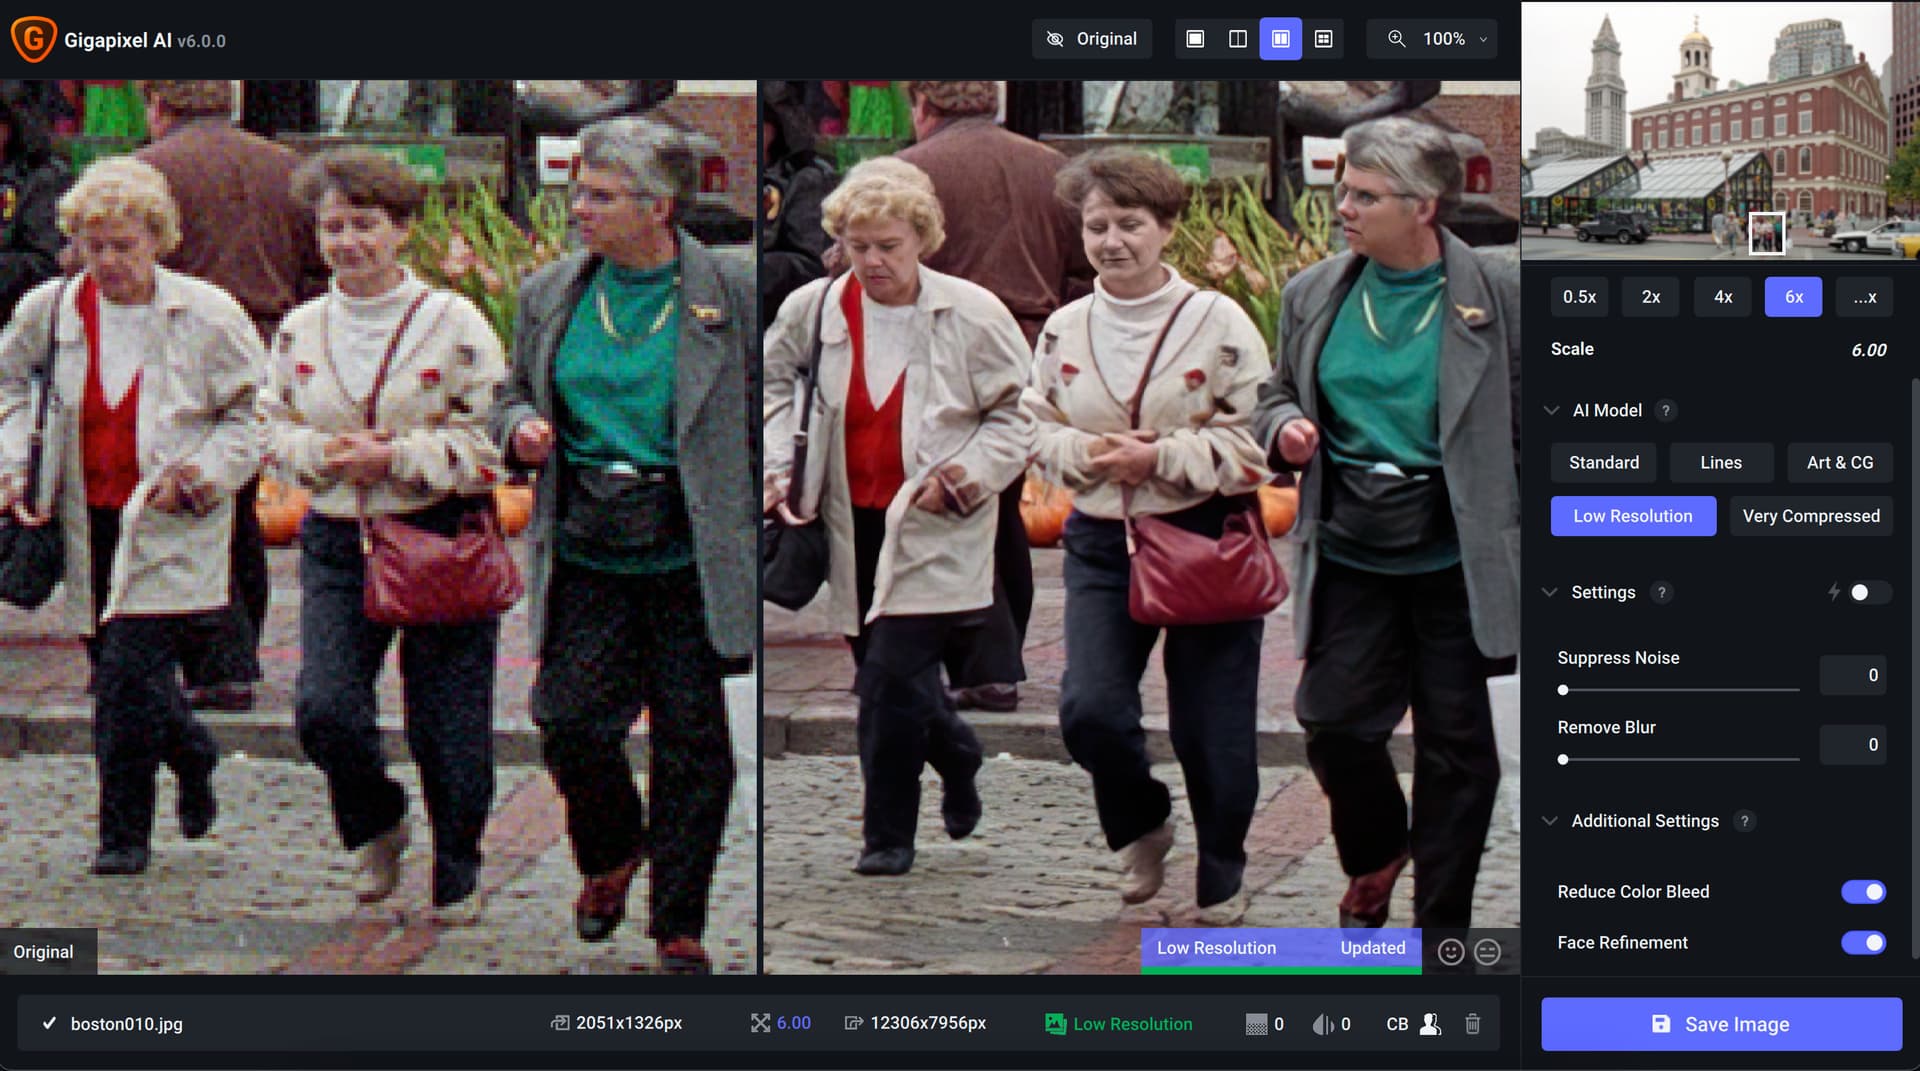The height and width of the screenshot is (1071, 1920).
Task: Click the Original preview button
Action: click(x=1091, y=39)
